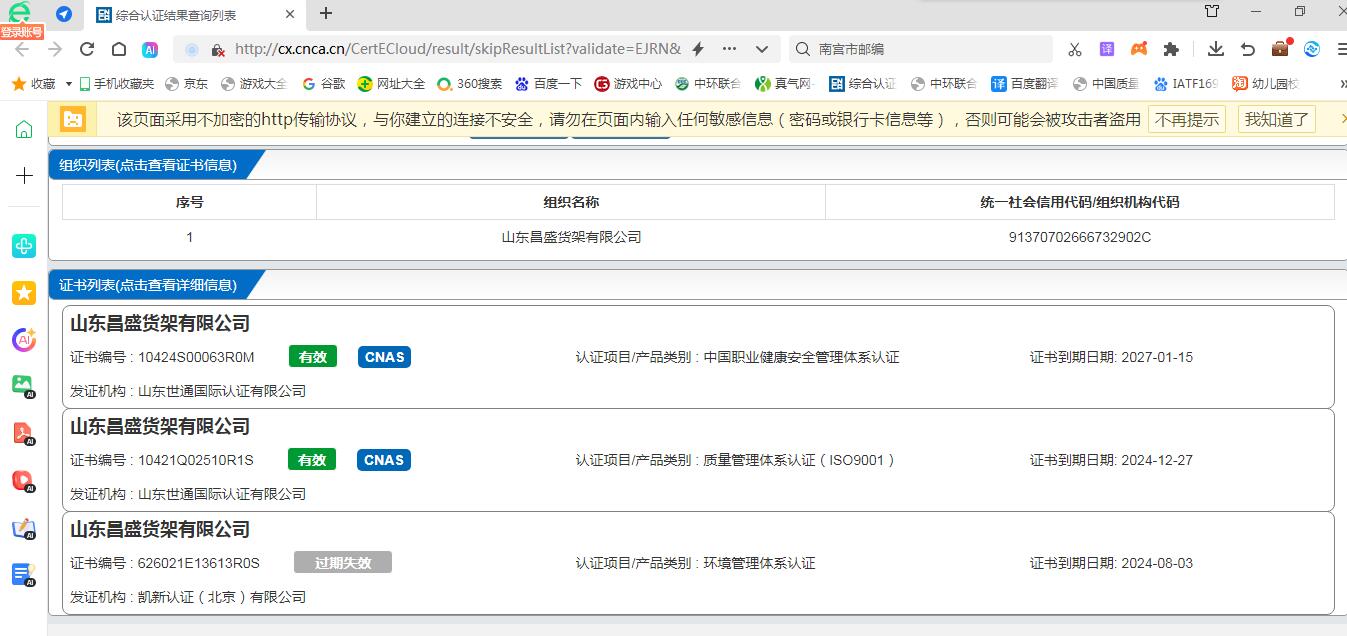Click the 过期失效 status badge
Viewport: 1347px width, 636px height.
343,562
